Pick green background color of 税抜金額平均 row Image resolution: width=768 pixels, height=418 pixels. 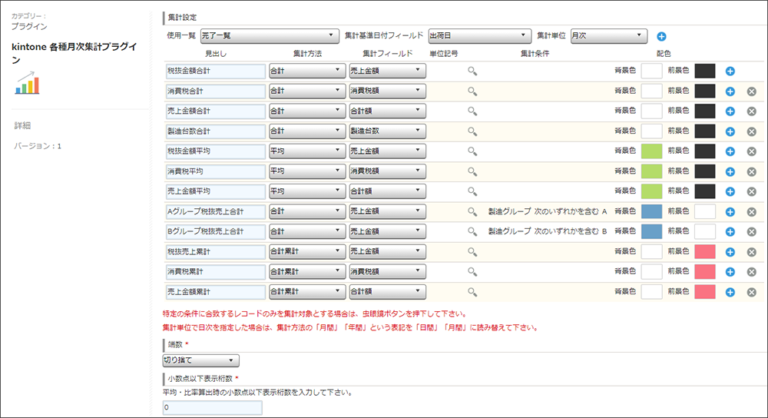651,152
